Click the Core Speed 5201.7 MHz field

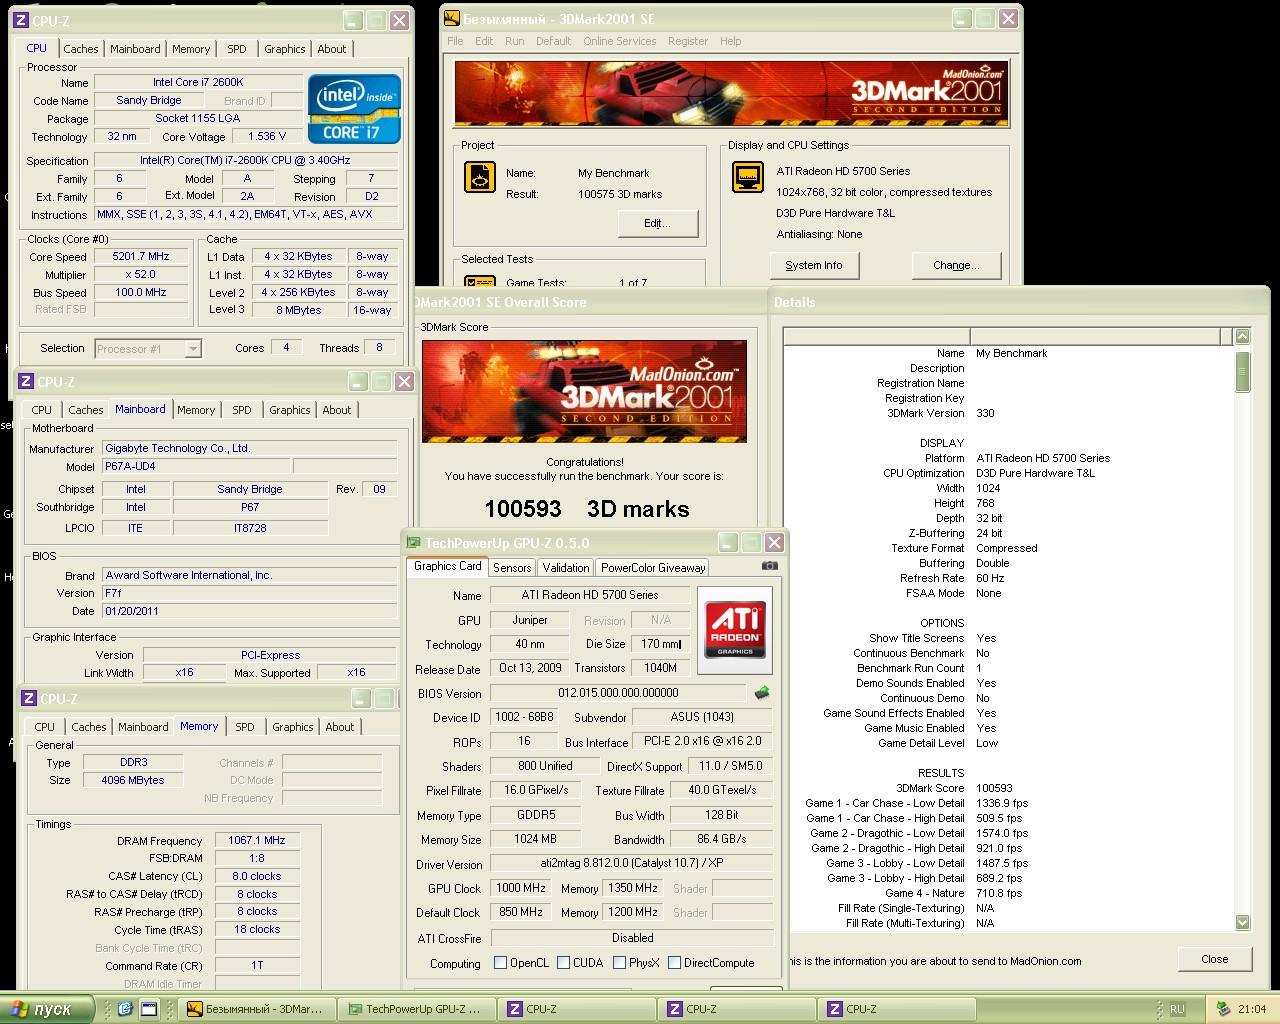141,257
